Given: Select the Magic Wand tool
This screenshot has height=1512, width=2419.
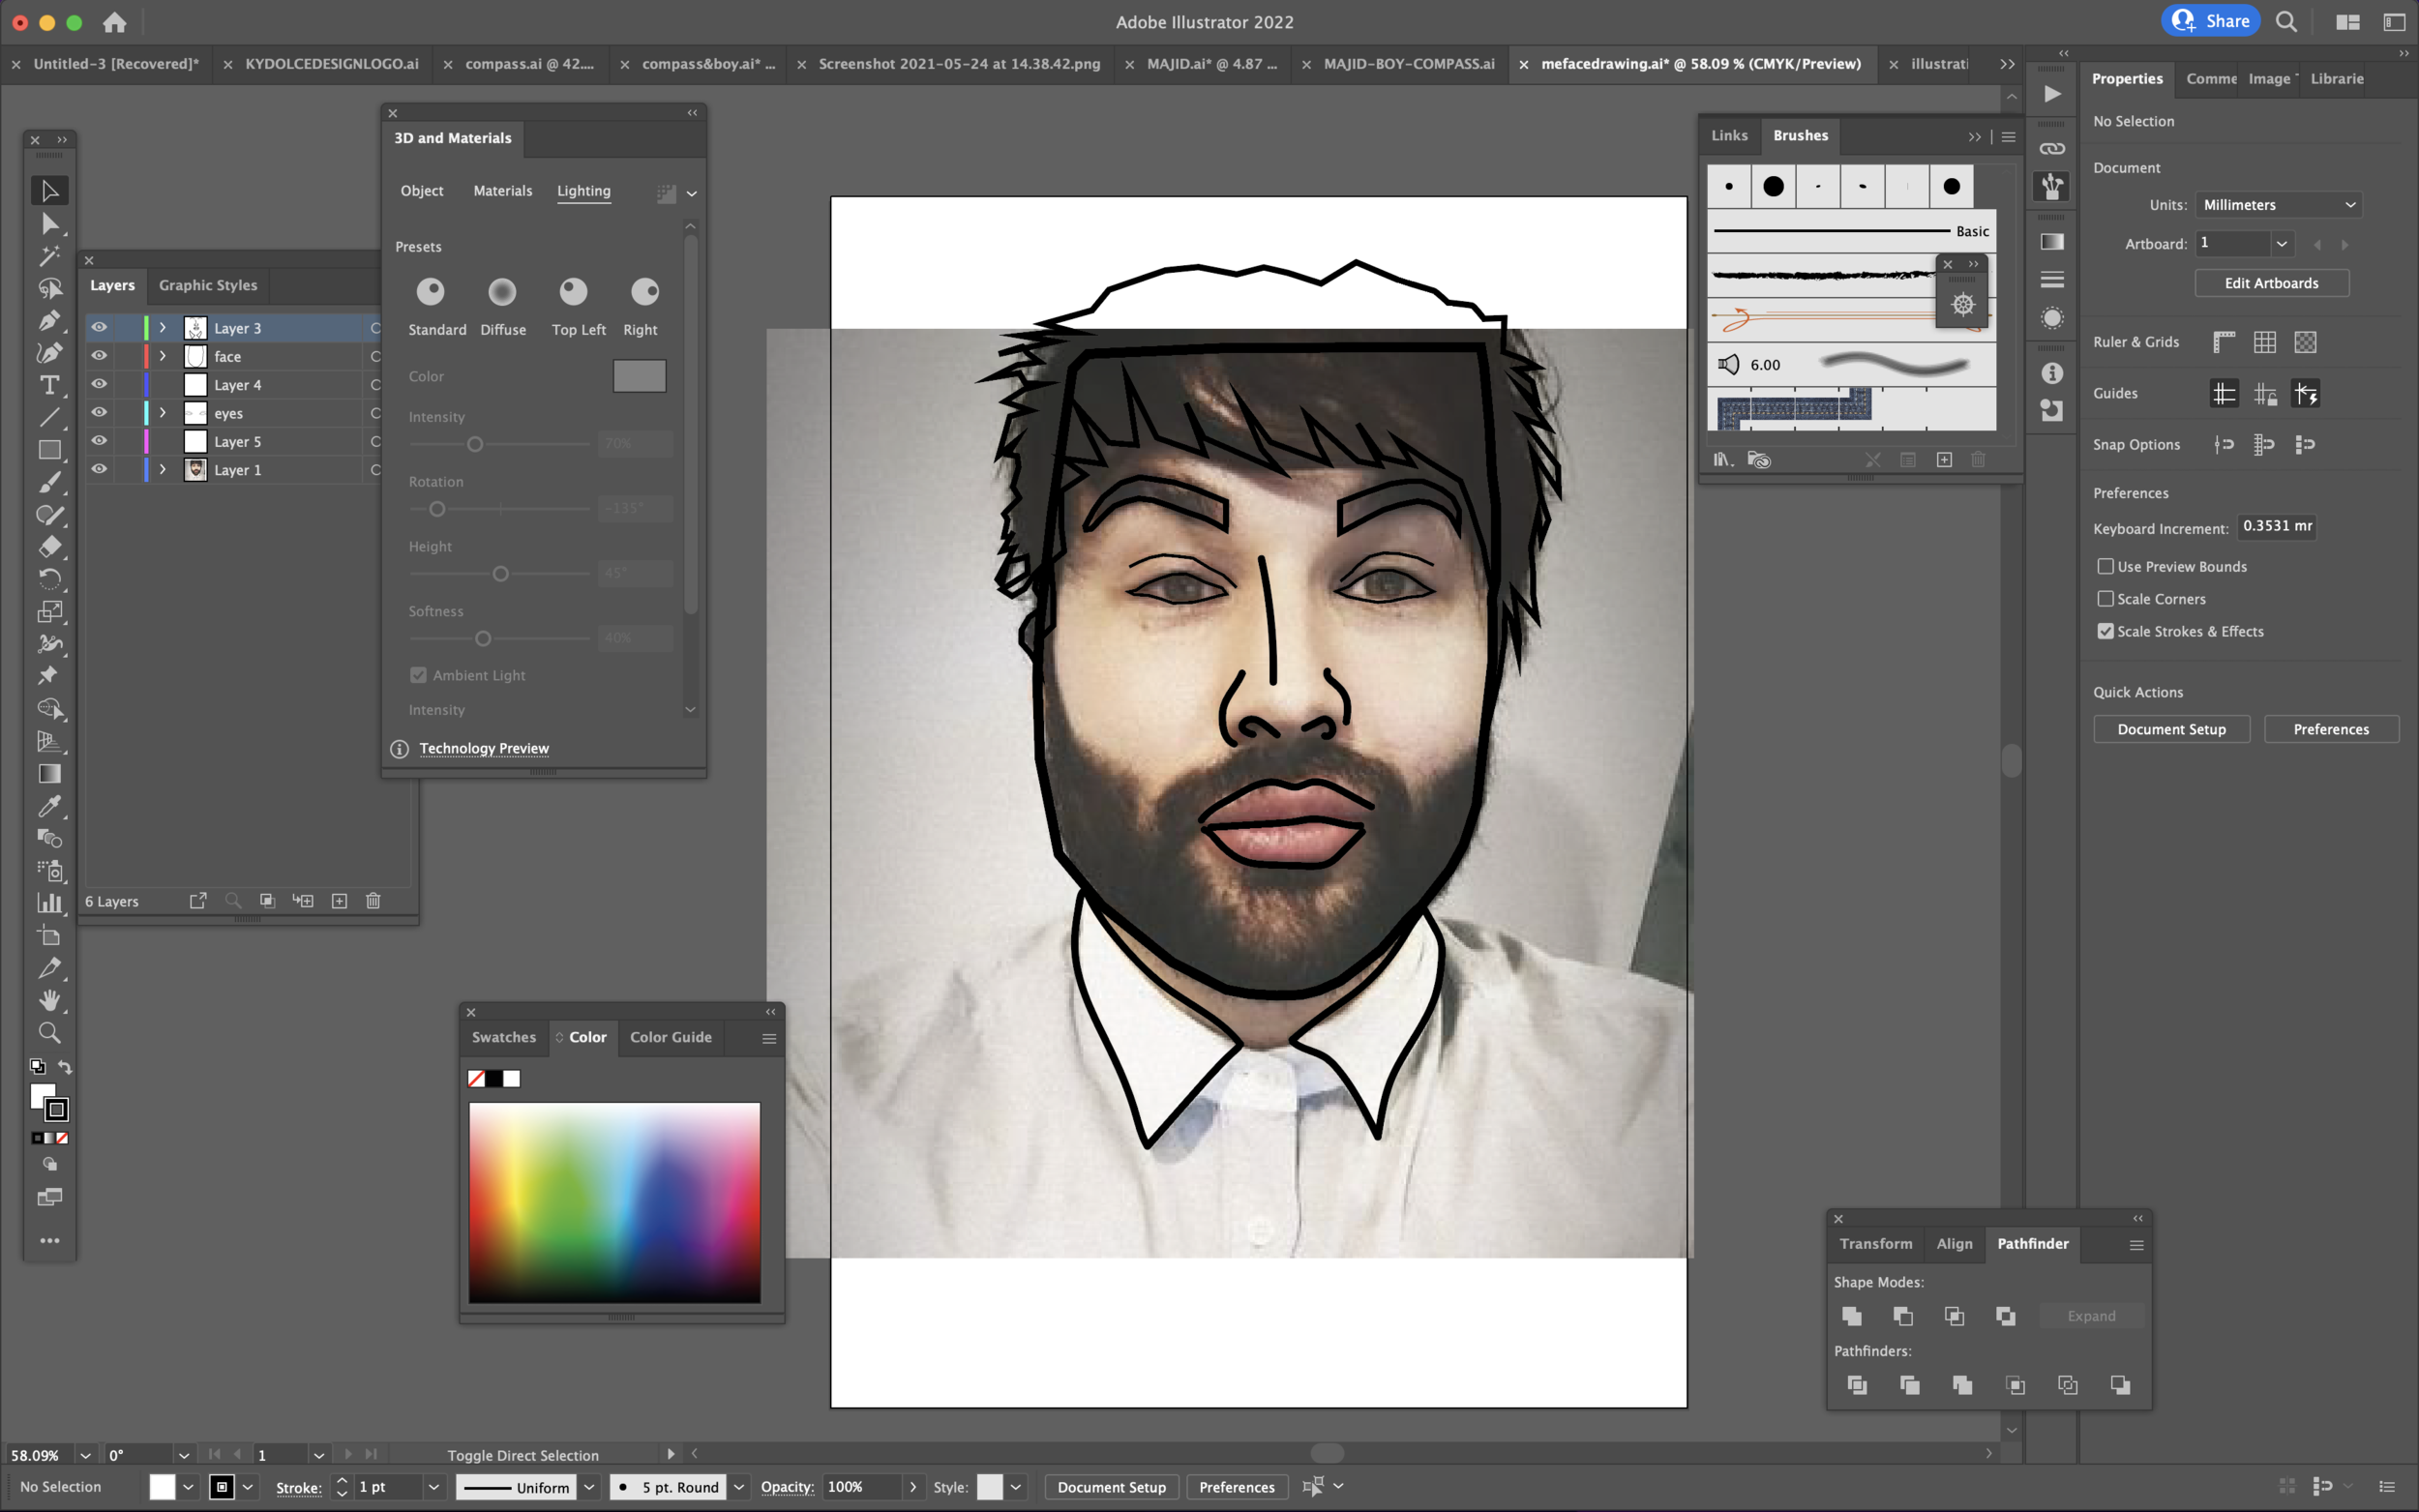Looking at the screenshot, I should (x=49, y=256).
